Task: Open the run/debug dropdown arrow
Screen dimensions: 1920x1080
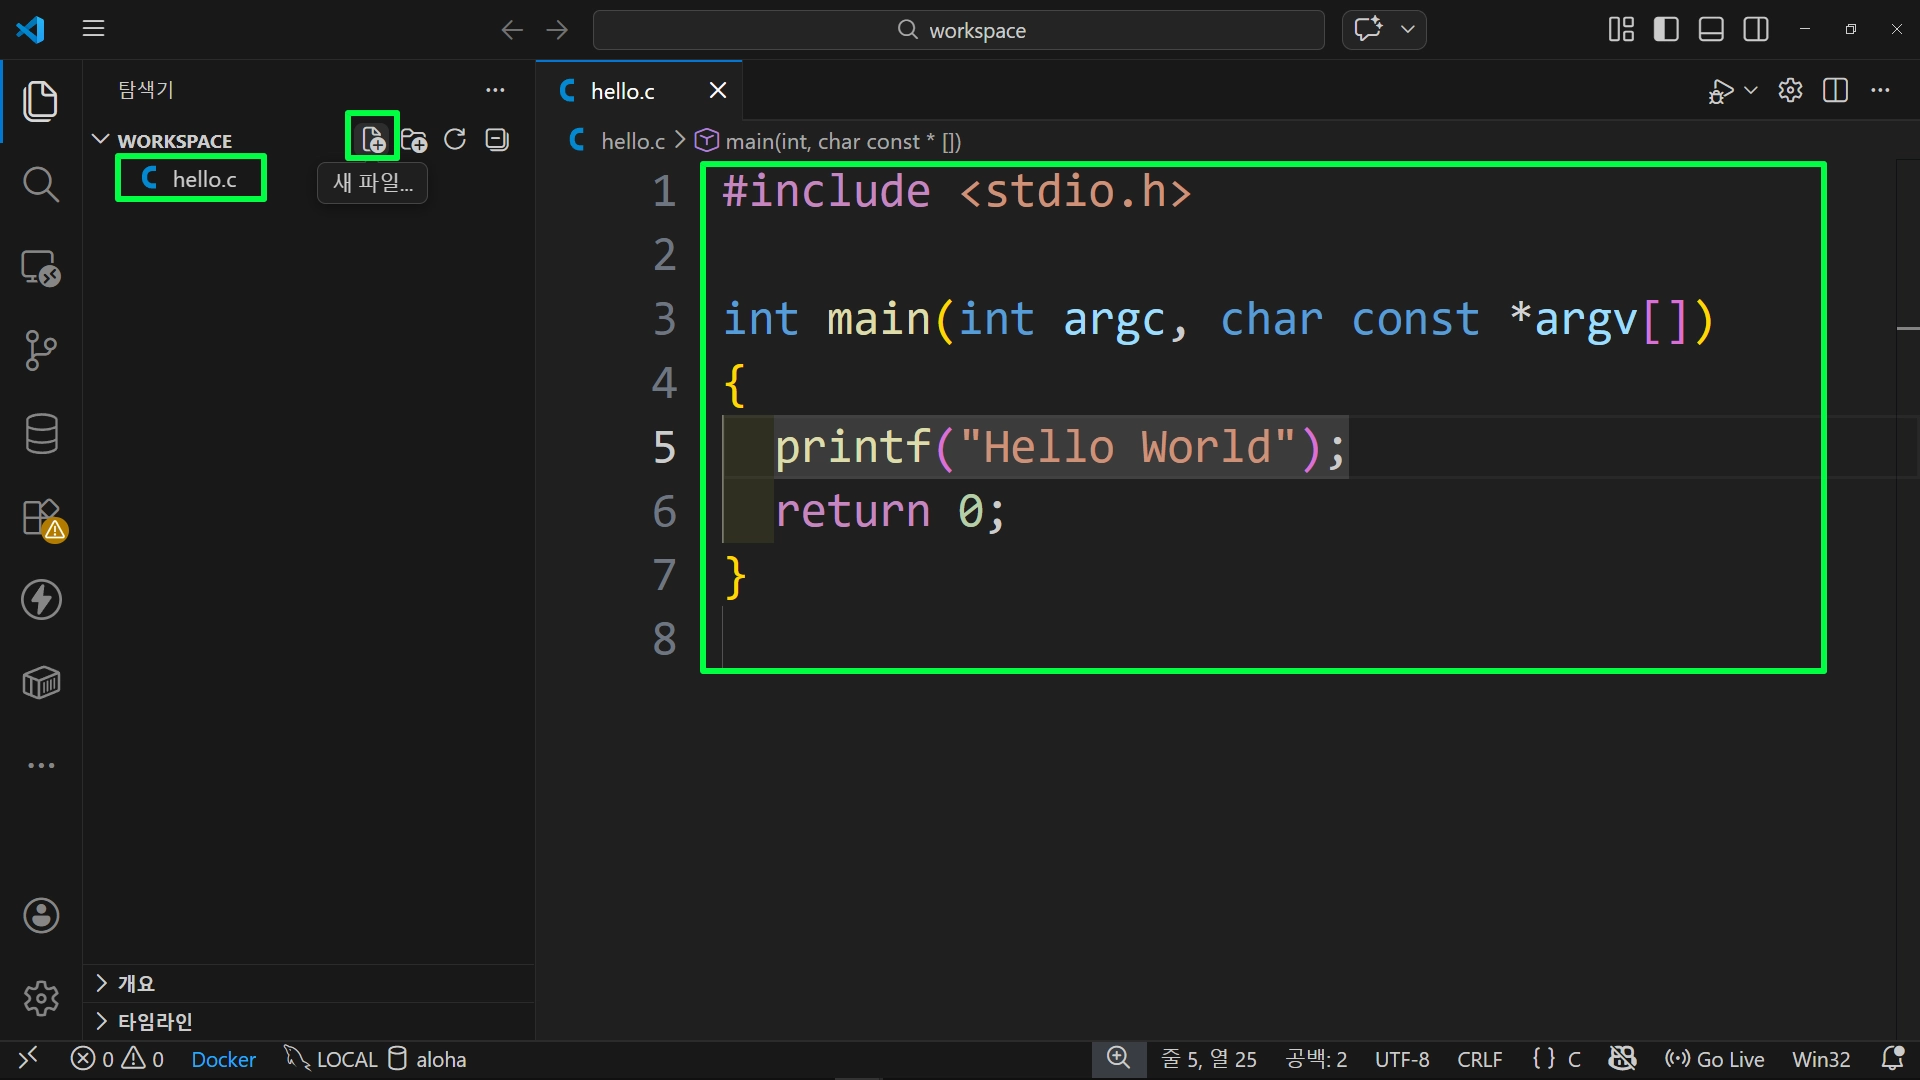Action: [1751, 90]
